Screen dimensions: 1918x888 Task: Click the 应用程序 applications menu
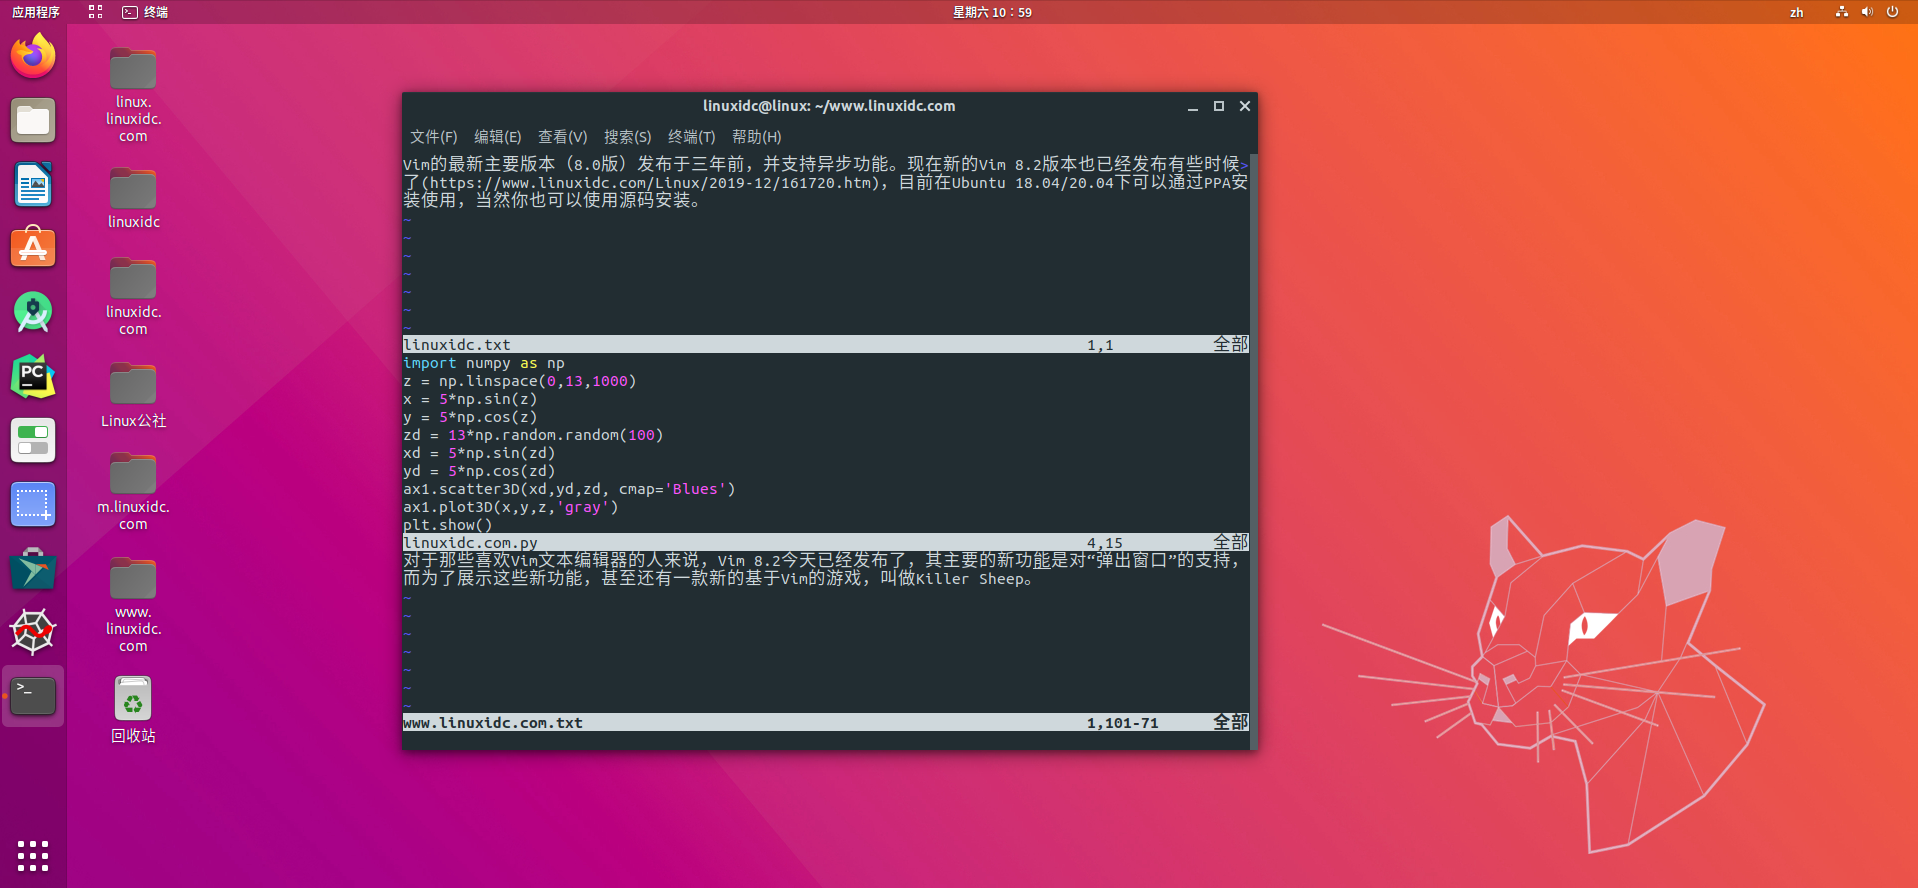pyautogui.click(x=36, y=12)
